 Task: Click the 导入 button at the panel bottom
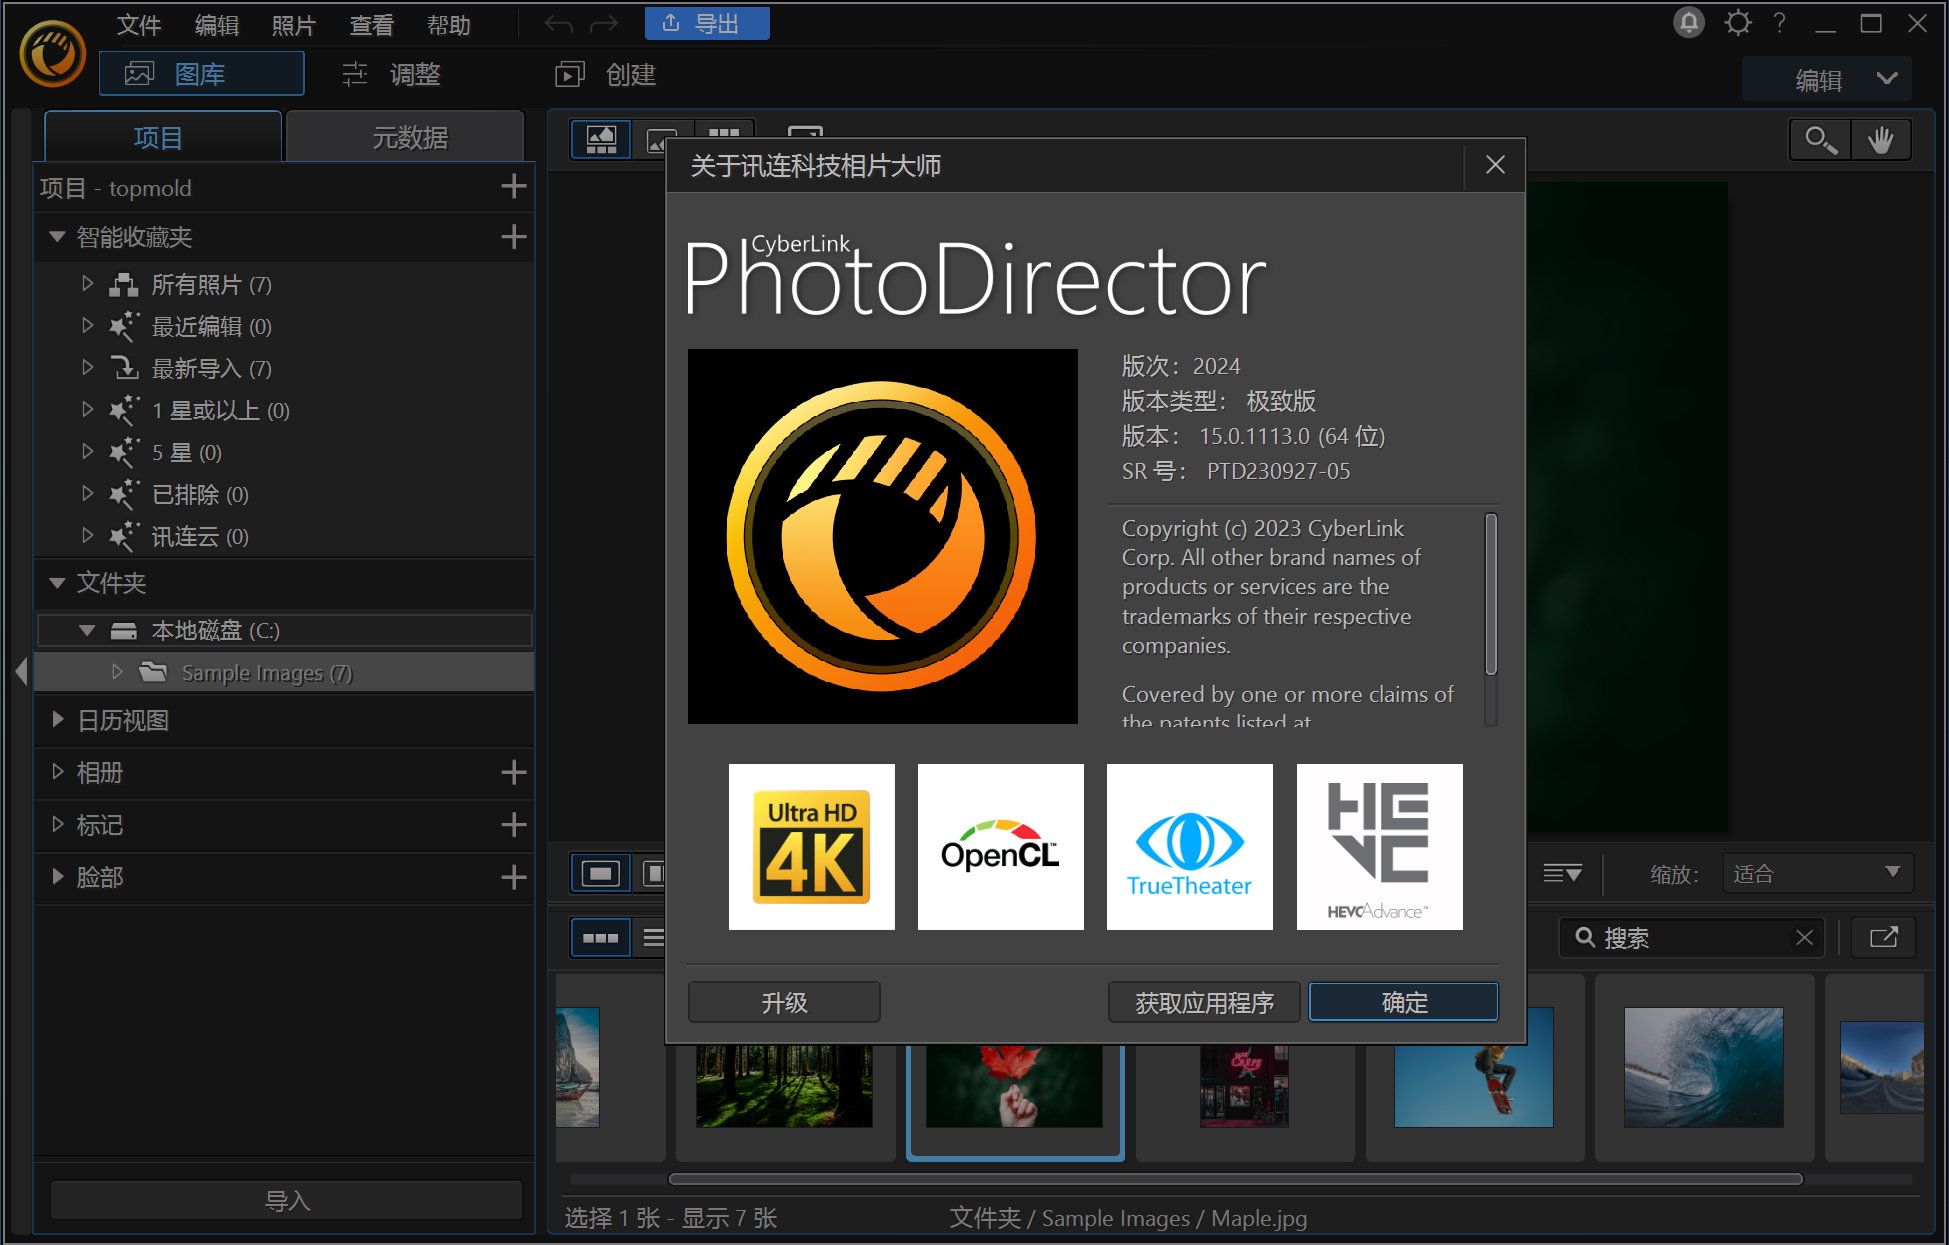[x=287, y=1200]
